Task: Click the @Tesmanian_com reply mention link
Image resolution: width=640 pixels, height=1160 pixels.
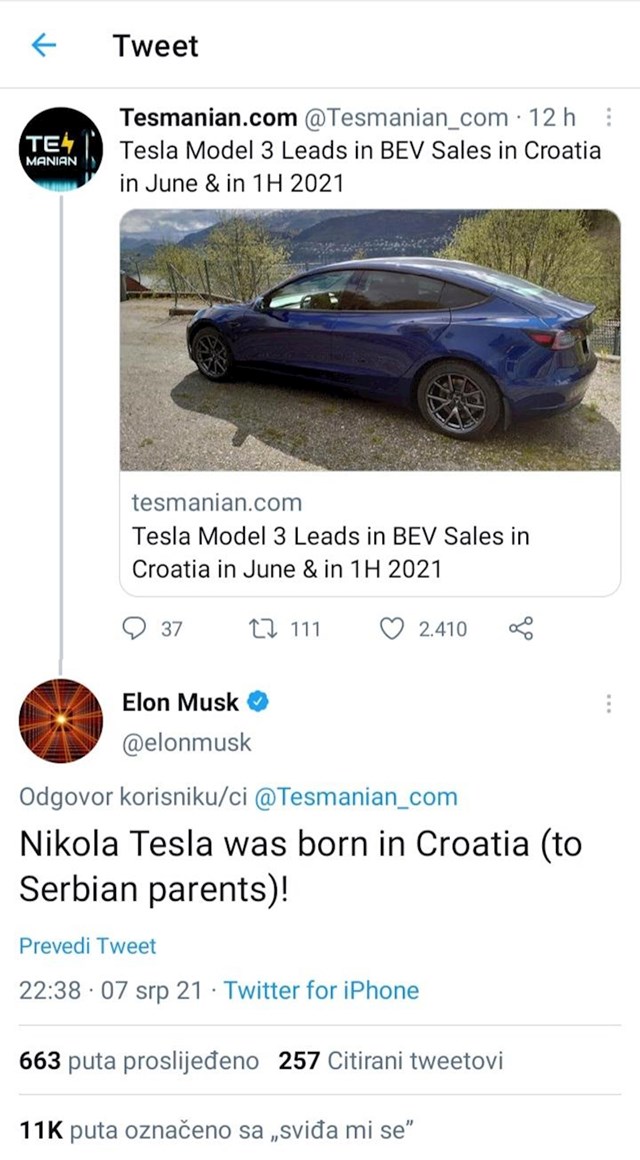Action: (x=356, y=798)
